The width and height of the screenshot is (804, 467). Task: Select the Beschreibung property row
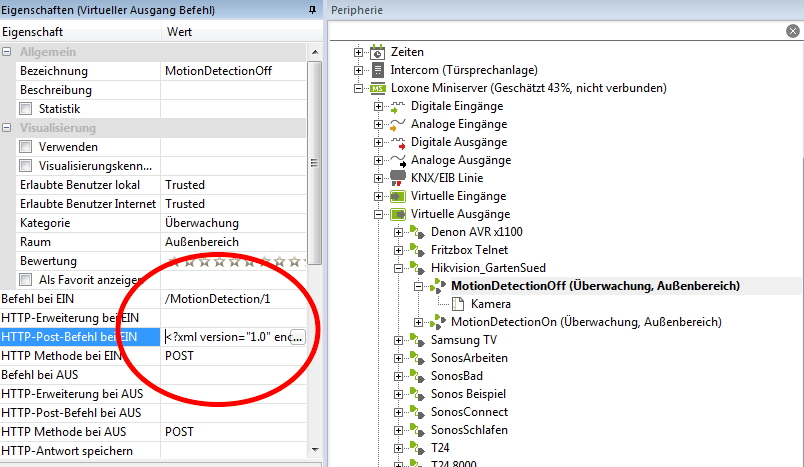point(161,90)
